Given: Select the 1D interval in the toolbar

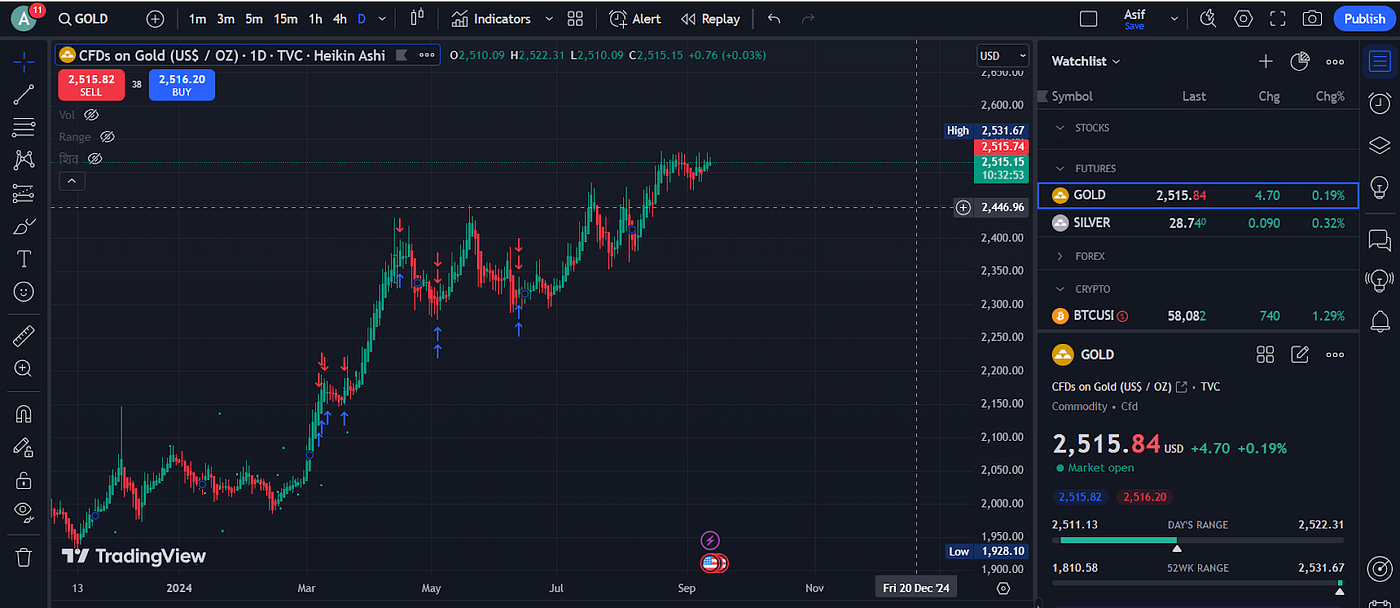Looking at the screenshot, I should coord(363,18).
